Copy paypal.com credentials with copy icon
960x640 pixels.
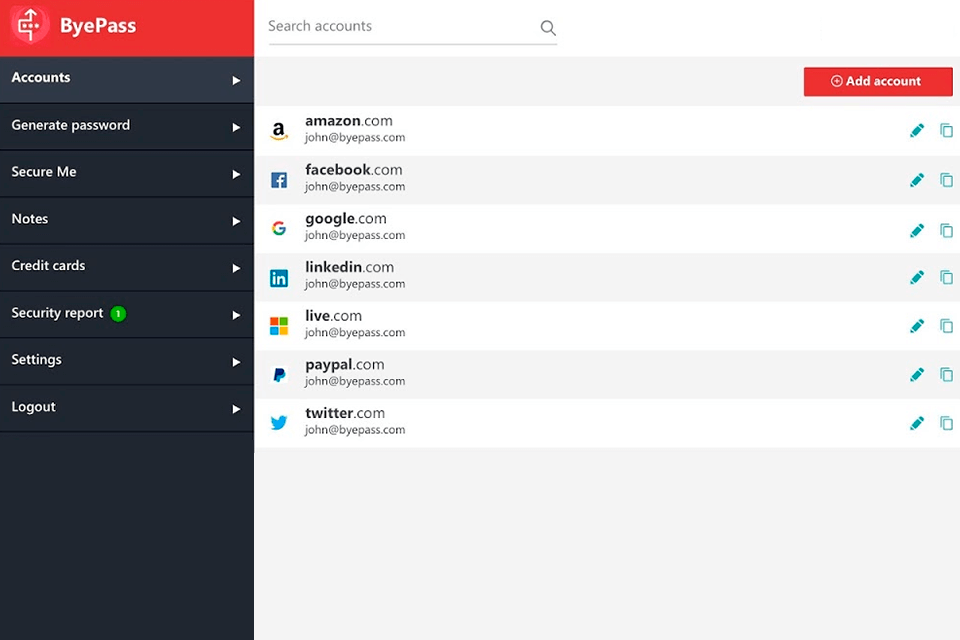pyautogui.click(x=946, y=374)
